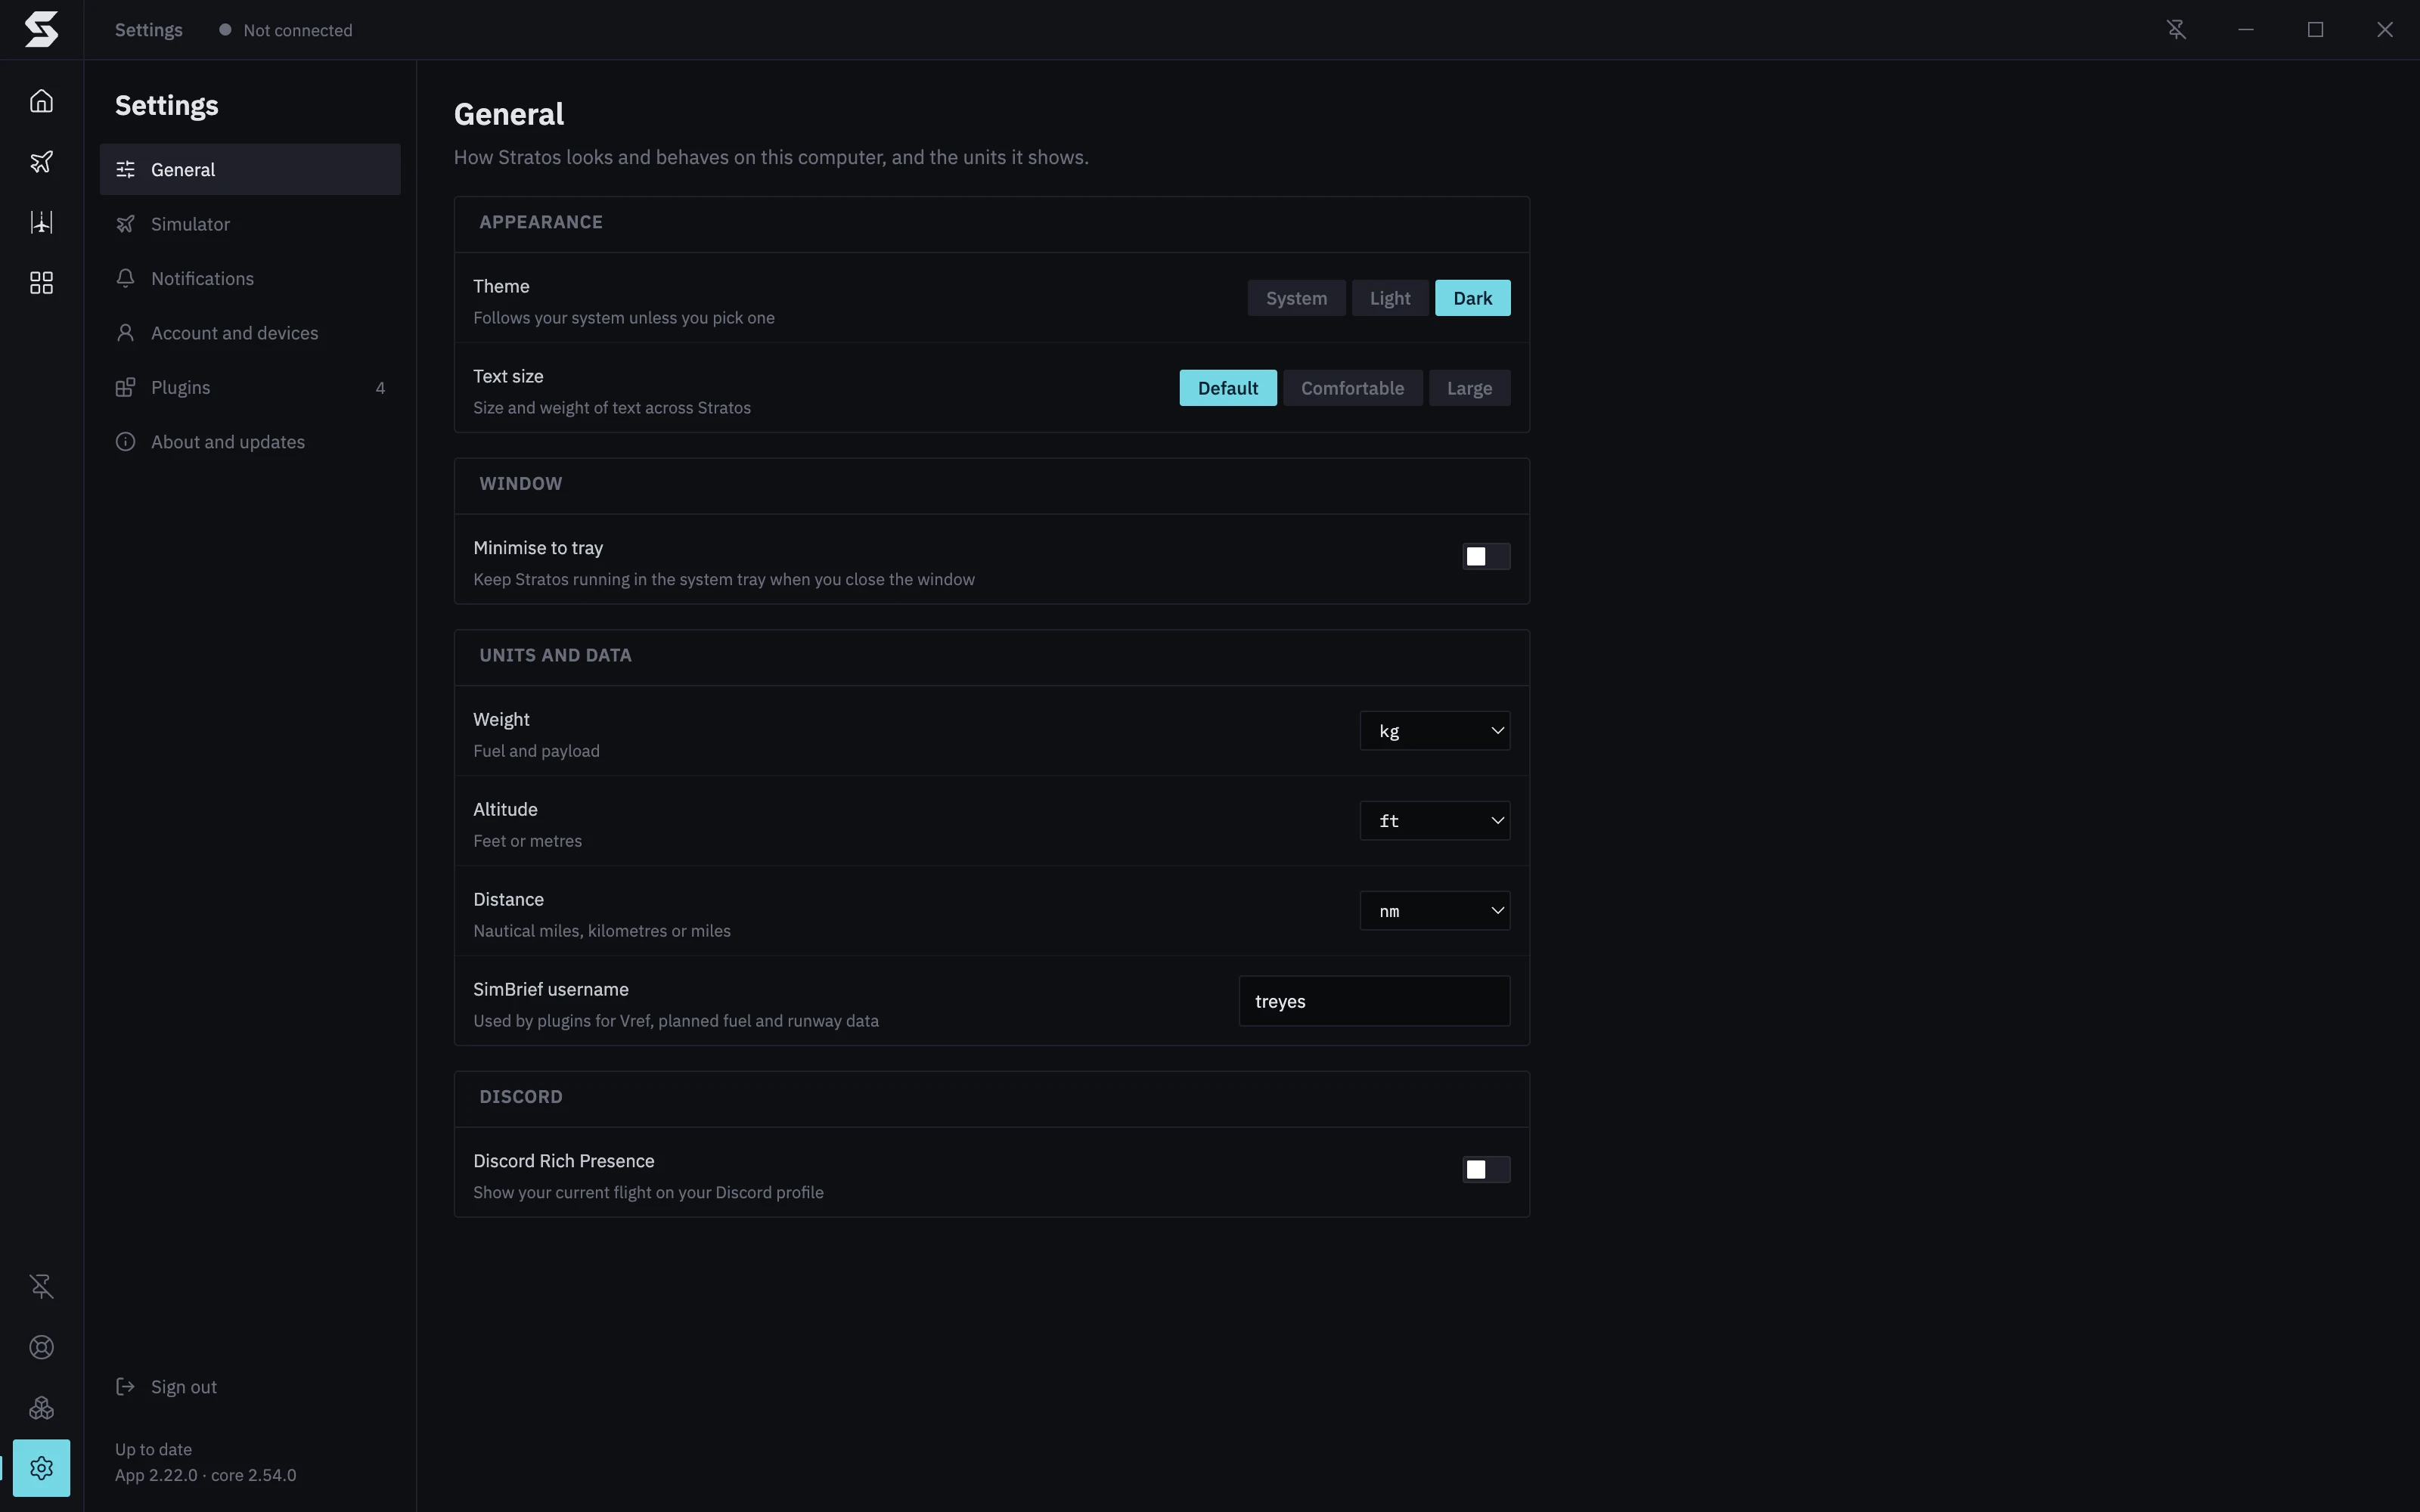Click the 'APPEARANCE' section heading
The width and height of the screenshot is (2420, 1512).
[540, 222]
